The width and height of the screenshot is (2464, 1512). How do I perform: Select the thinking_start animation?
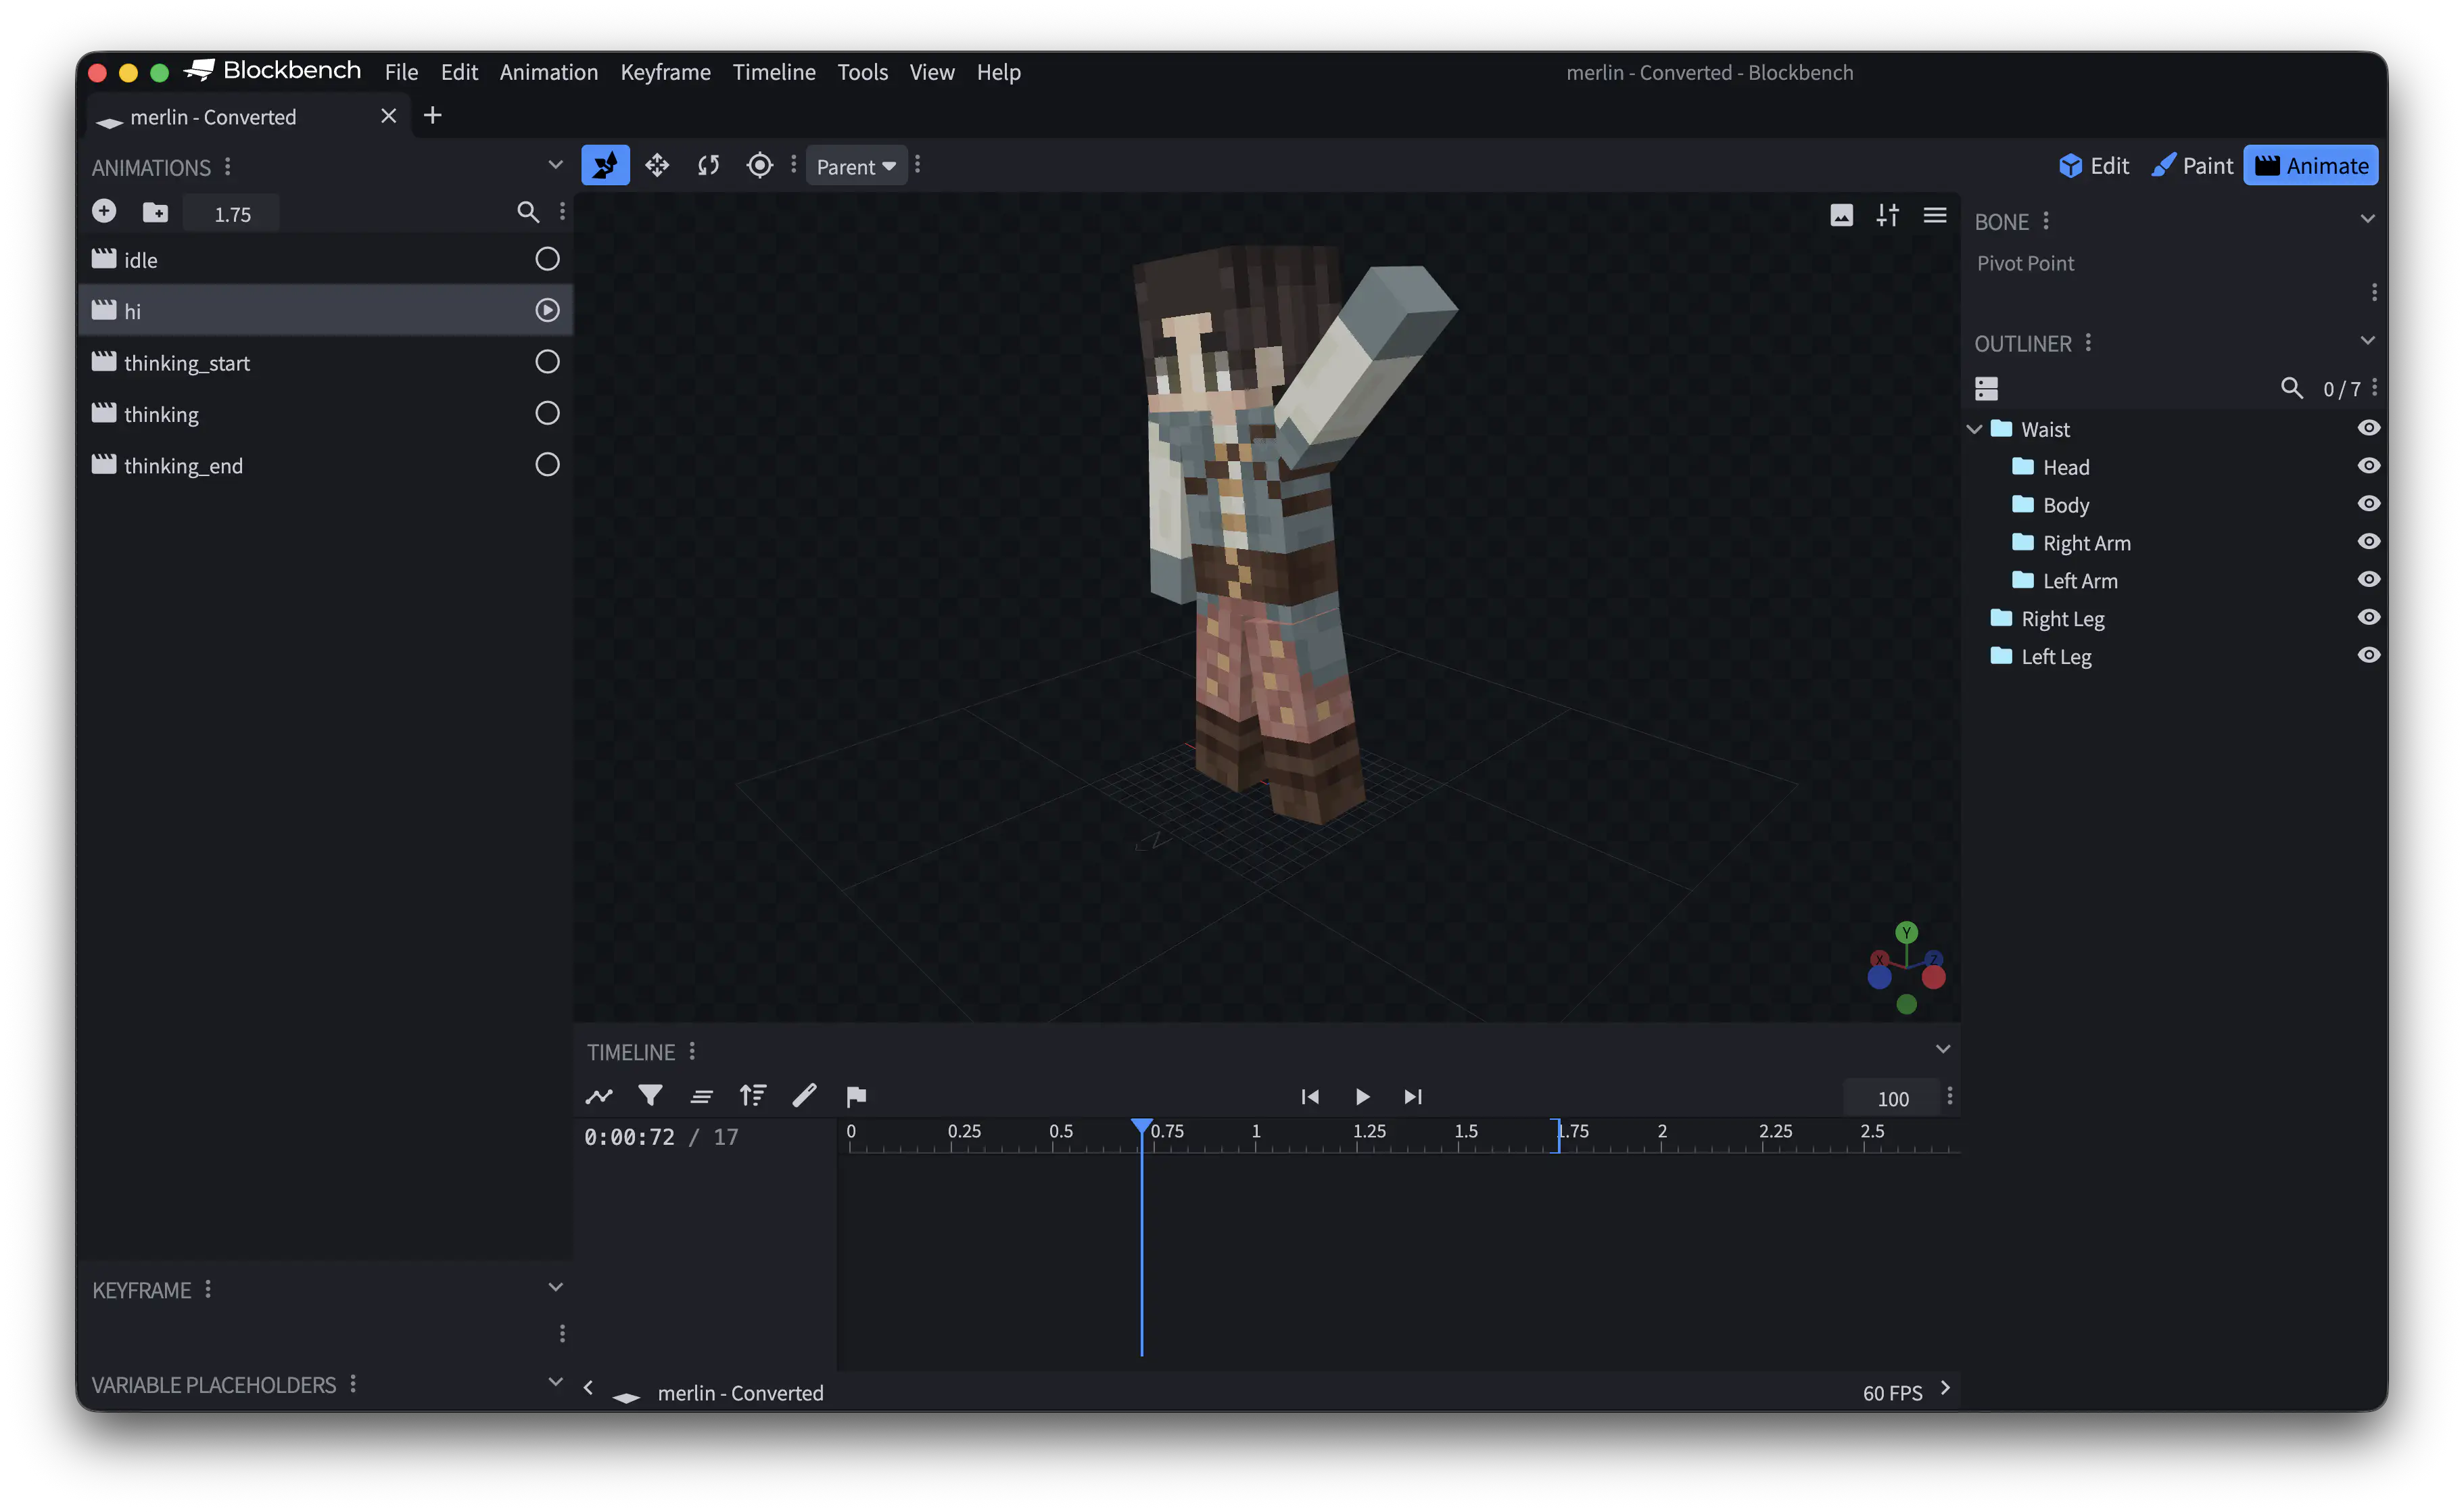187,363
